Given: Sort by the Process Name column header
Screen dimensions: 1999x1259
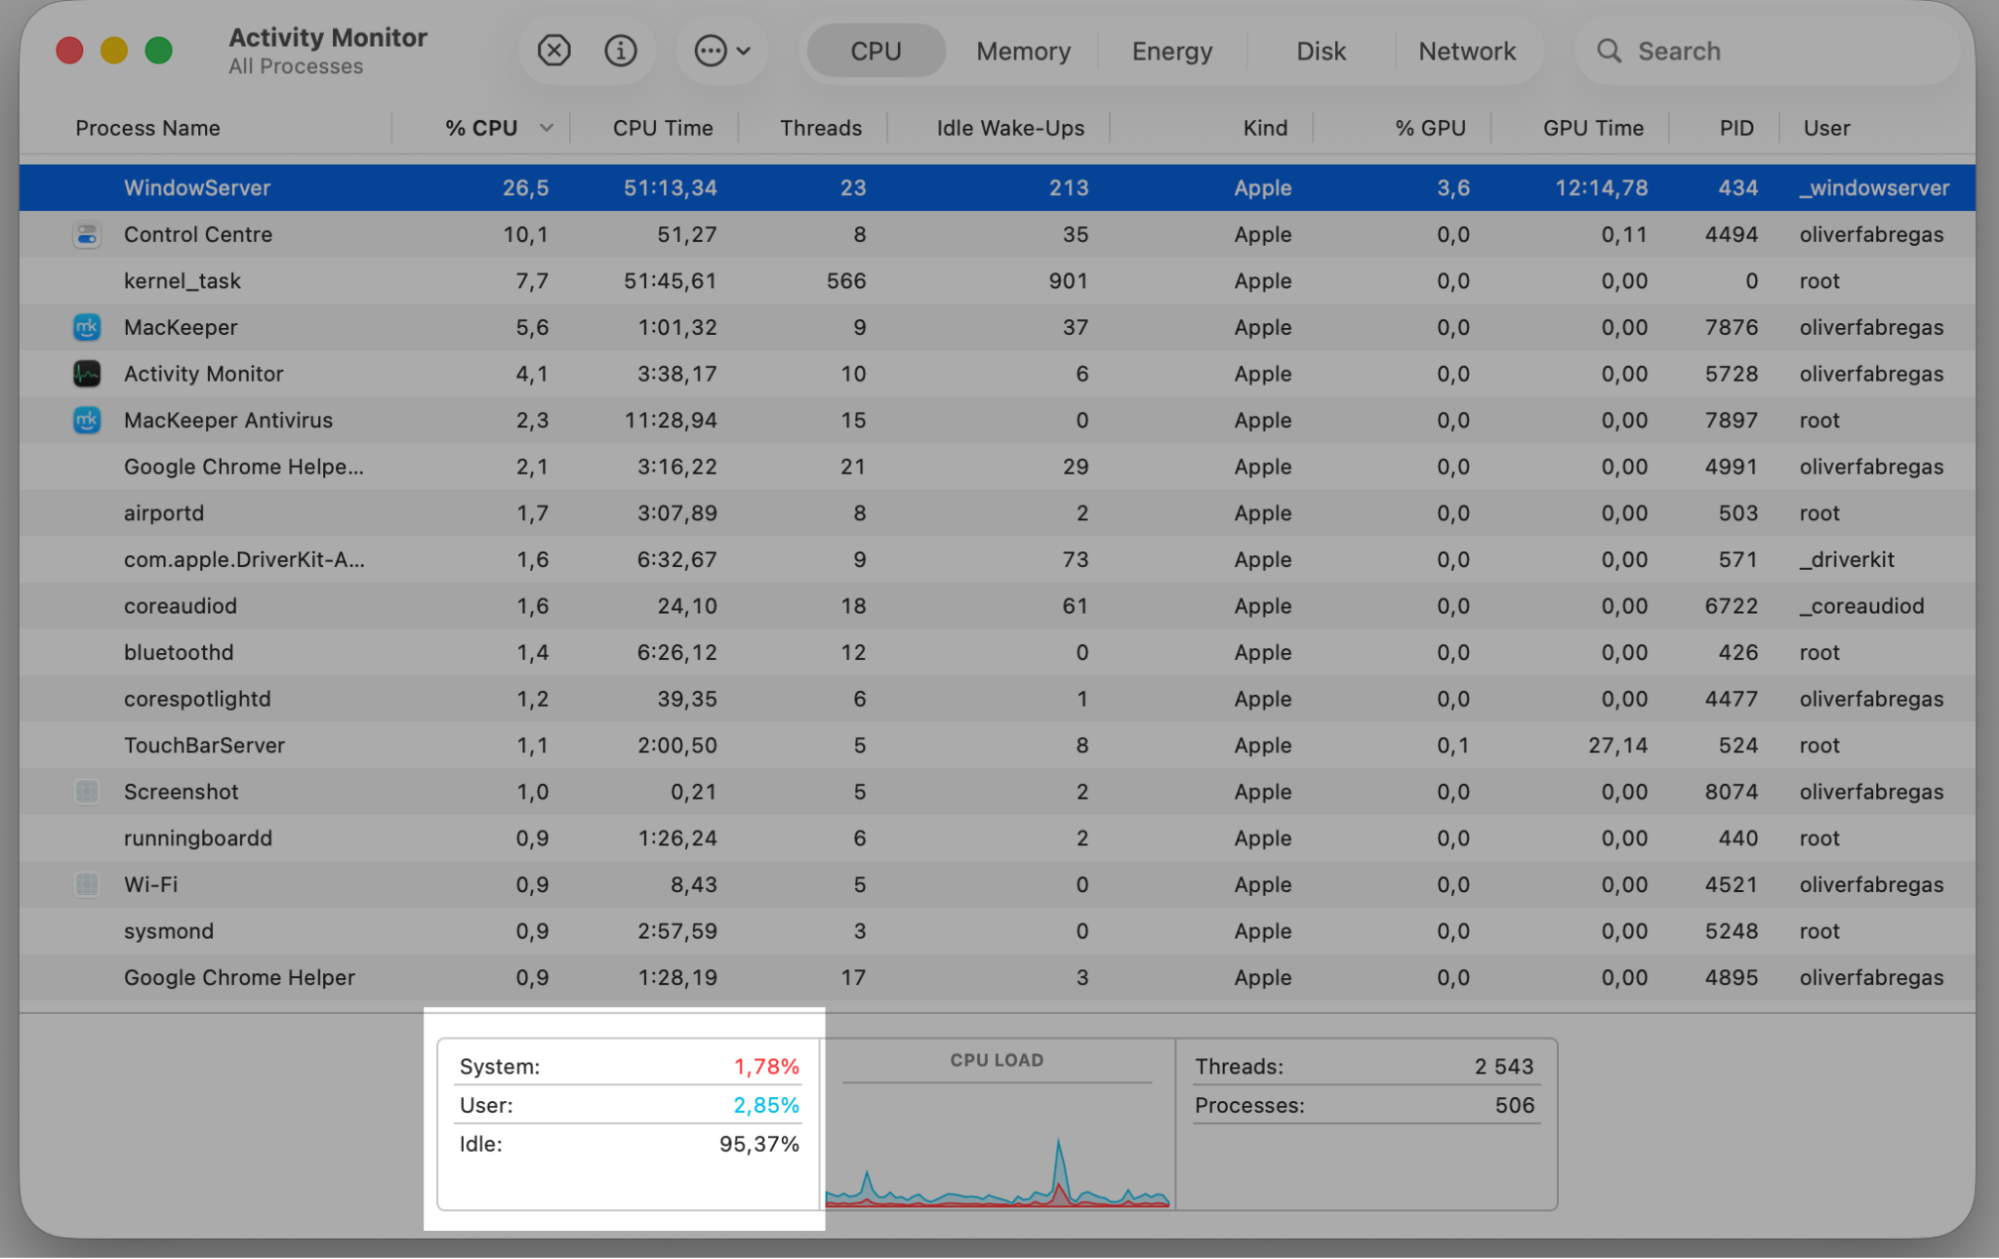Looking at the screenshot, I should coord(148,128).
